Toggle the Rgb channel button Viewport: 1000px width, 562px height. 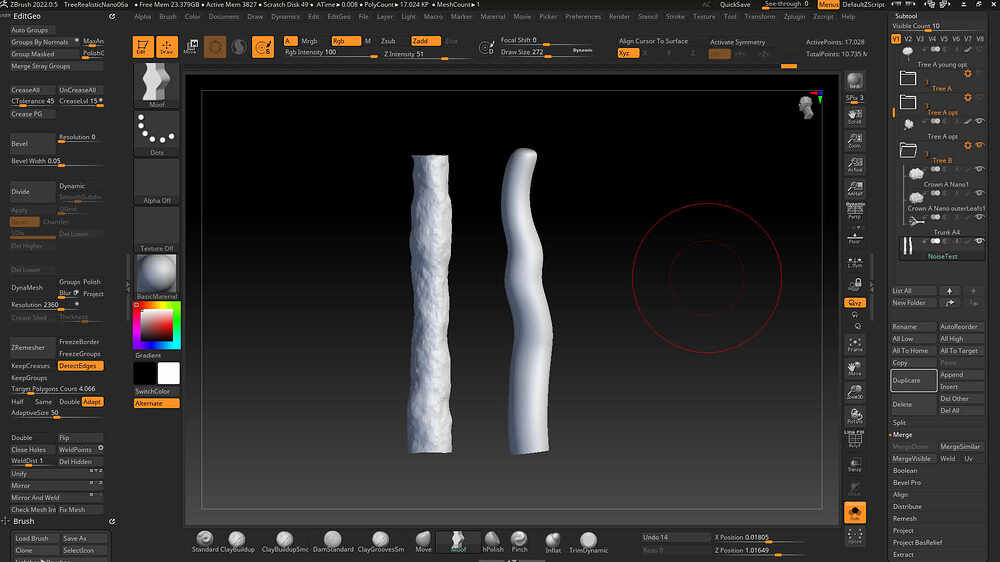(x=346, y=41)
